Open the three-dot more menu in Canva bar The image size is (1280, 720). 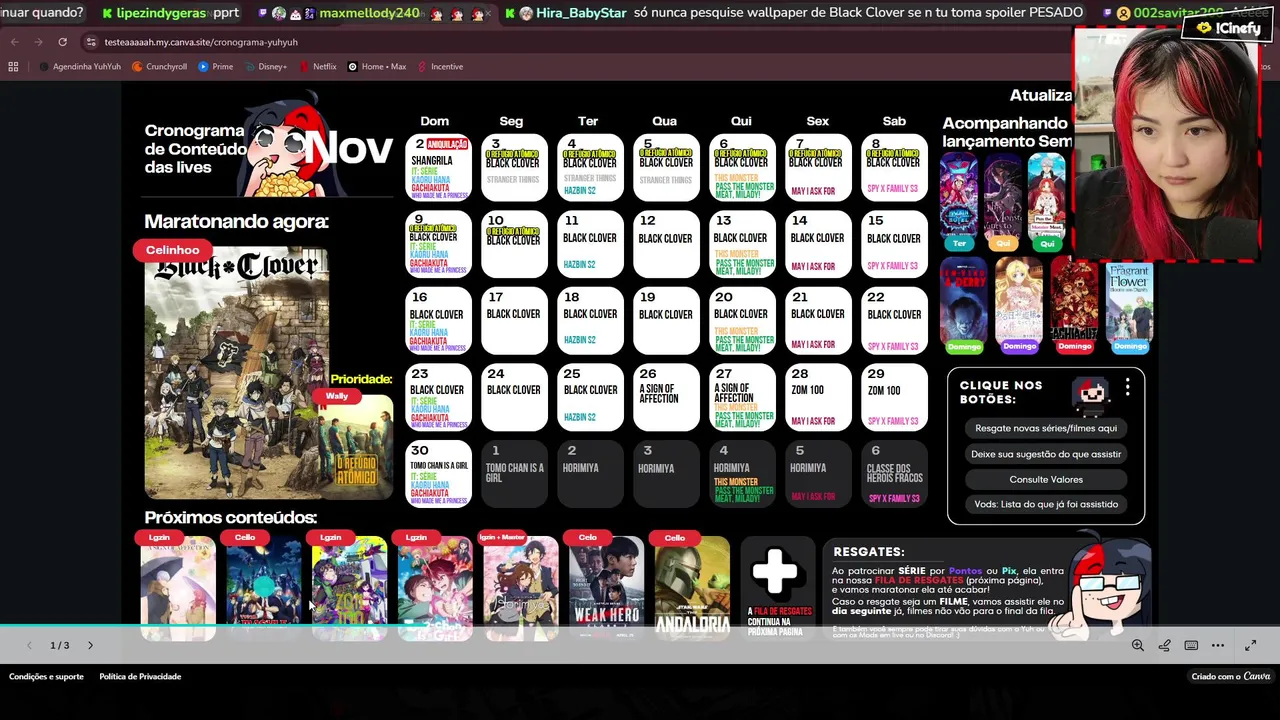pos(1218,645)
